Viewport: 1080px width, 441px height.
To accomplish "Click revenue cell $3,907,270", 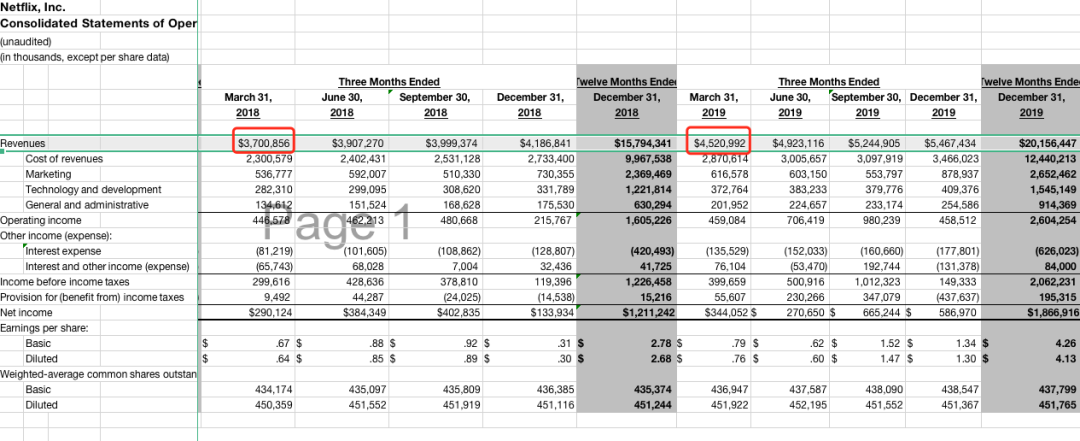I will point(357,143).
